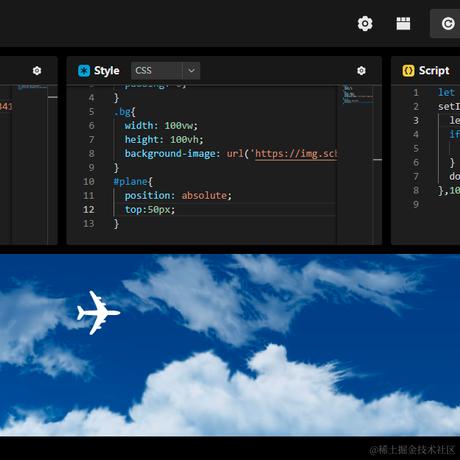Click on the '#plane{' selector line
Viewport: 460px width, 460px height.
(x=133, y=182)
